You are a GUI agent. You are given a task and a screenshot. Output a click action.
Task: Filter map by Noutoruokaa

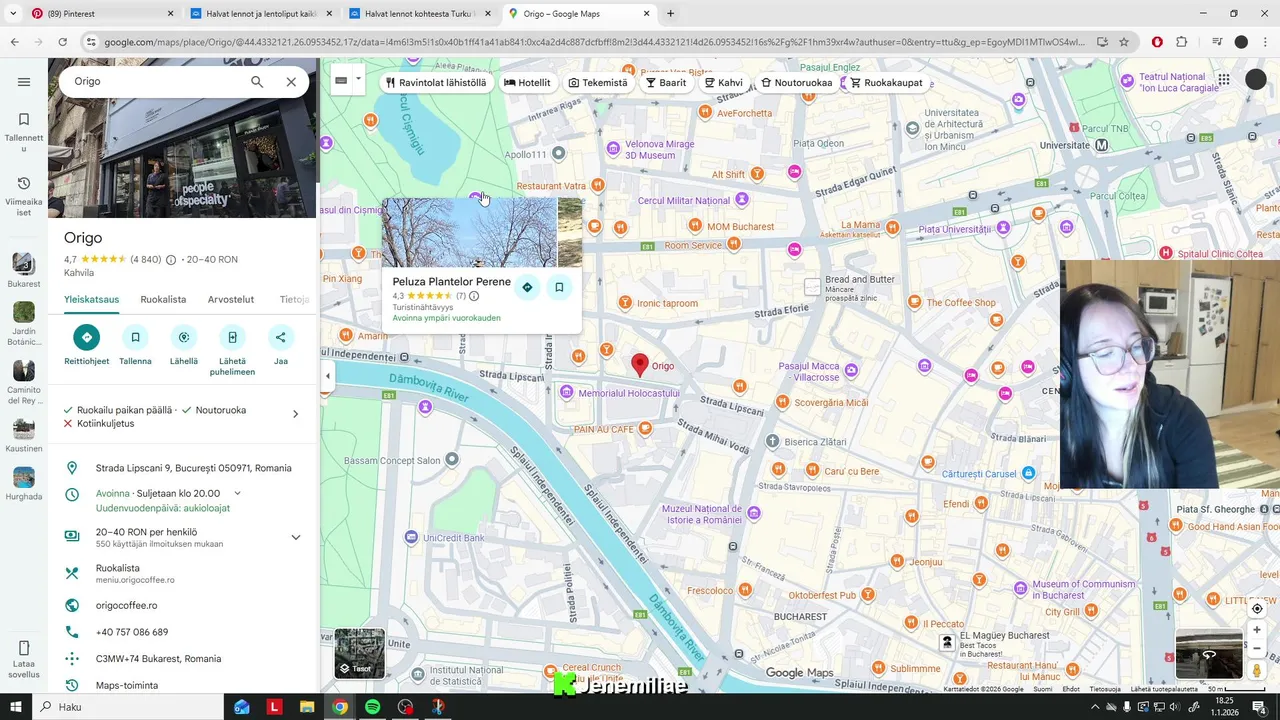(x=796, y=83)
